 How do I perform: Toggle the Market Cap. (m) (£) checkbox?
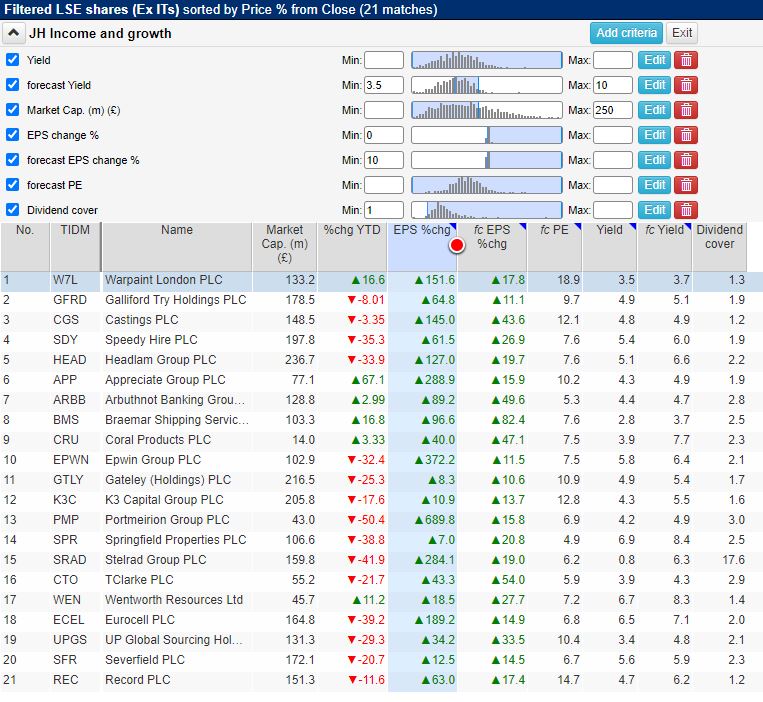(13, 110)
